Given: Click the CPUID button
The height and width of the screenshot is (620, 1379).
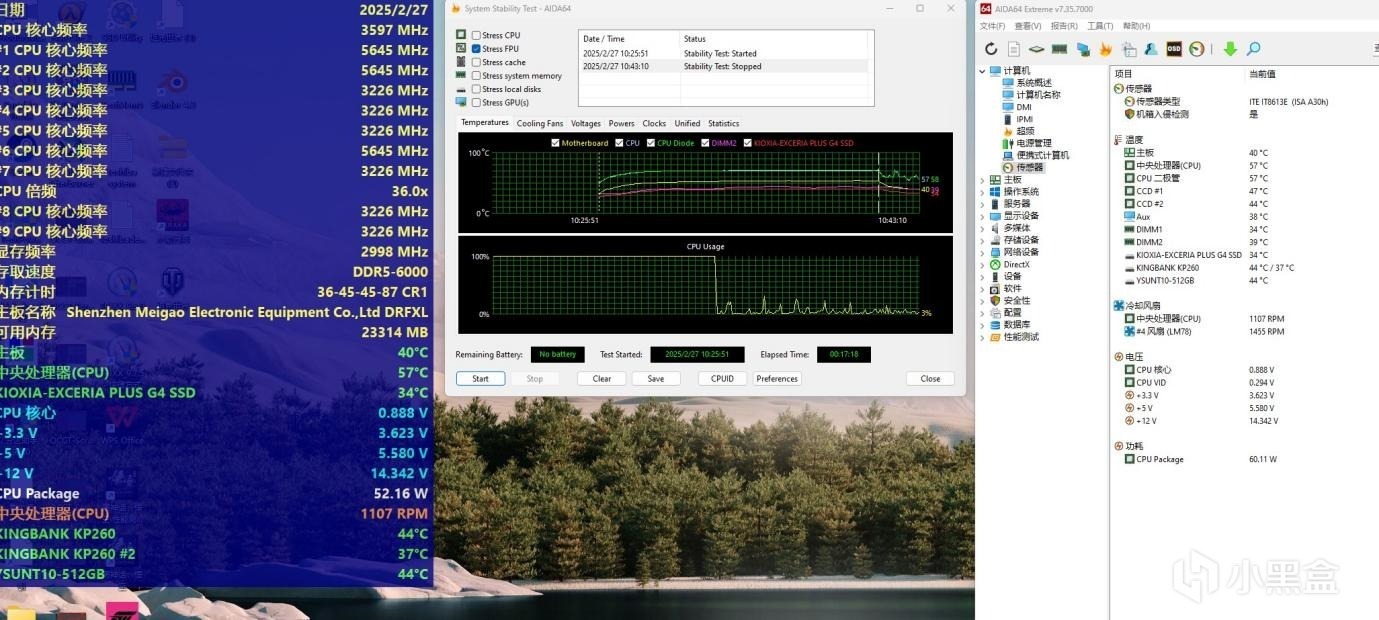Looking at the screenshot, I should point(722,378).
